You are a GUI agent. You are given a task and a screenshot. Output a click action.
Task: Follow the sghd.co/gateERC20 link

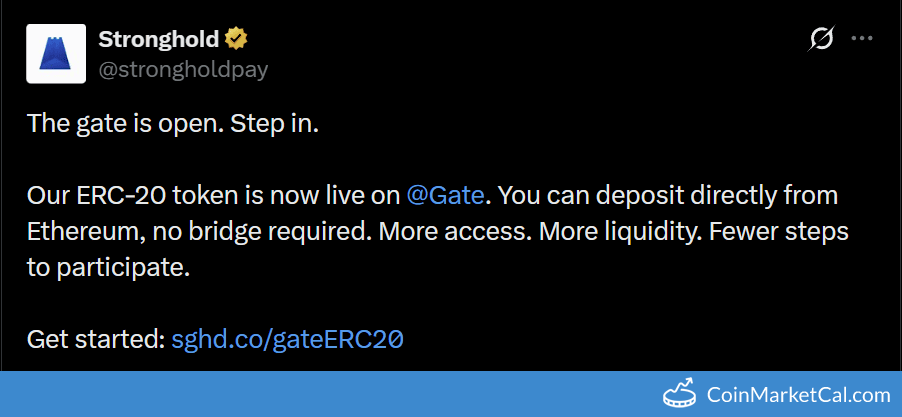(288, 339)
